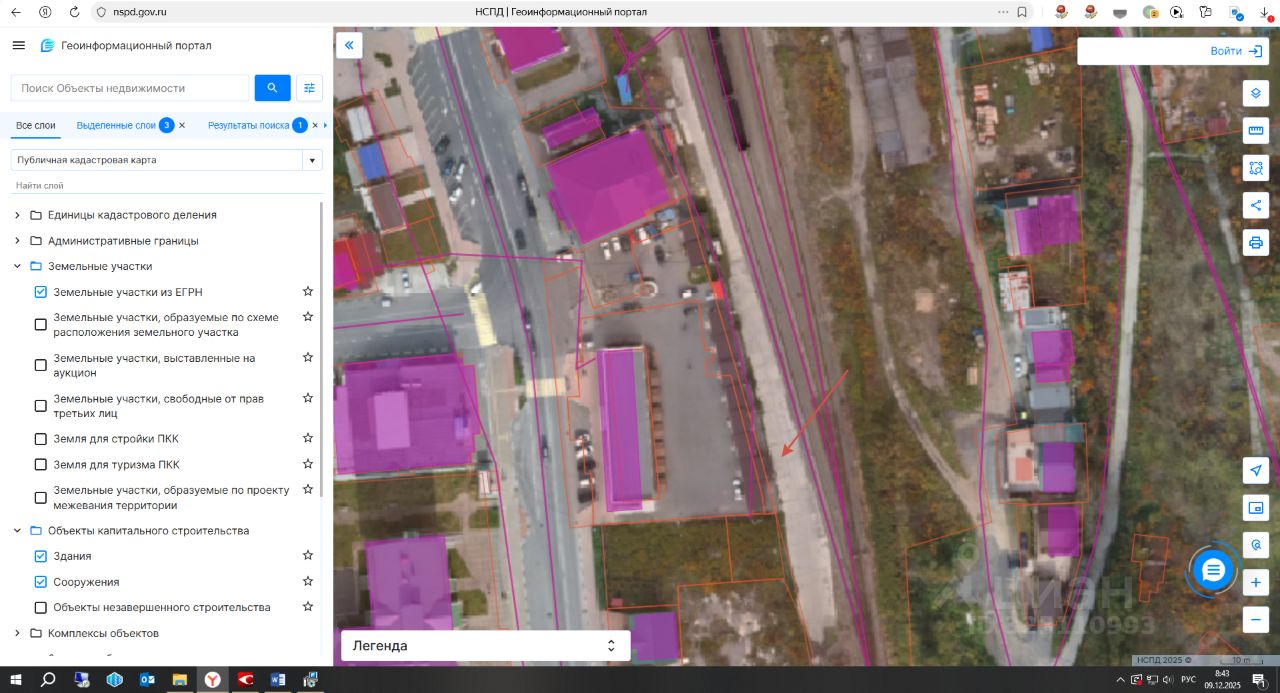This screenshot has width=1280, height=693.
Task: Click the share map icon
Action: 1256,205
